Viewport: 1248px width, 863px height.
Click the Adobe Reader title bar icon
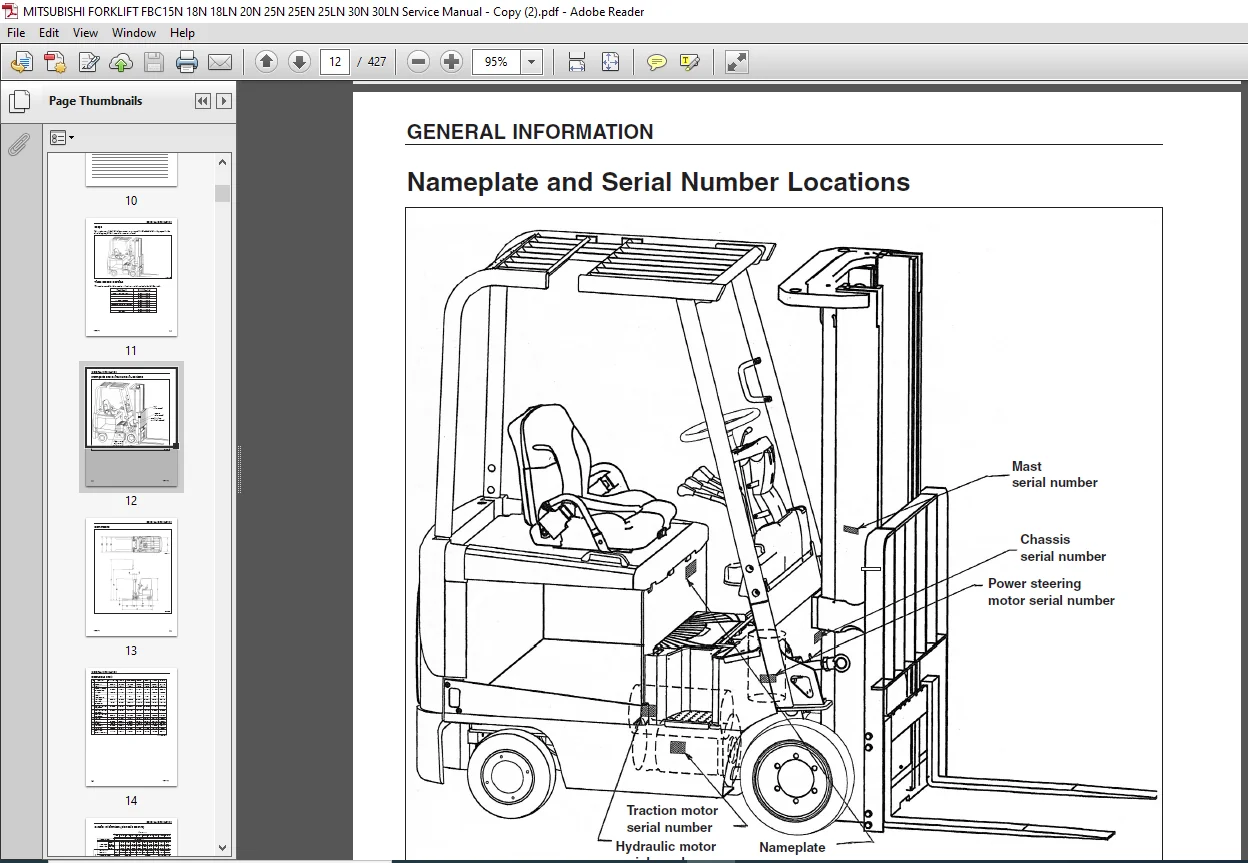[x=11, y=11]
